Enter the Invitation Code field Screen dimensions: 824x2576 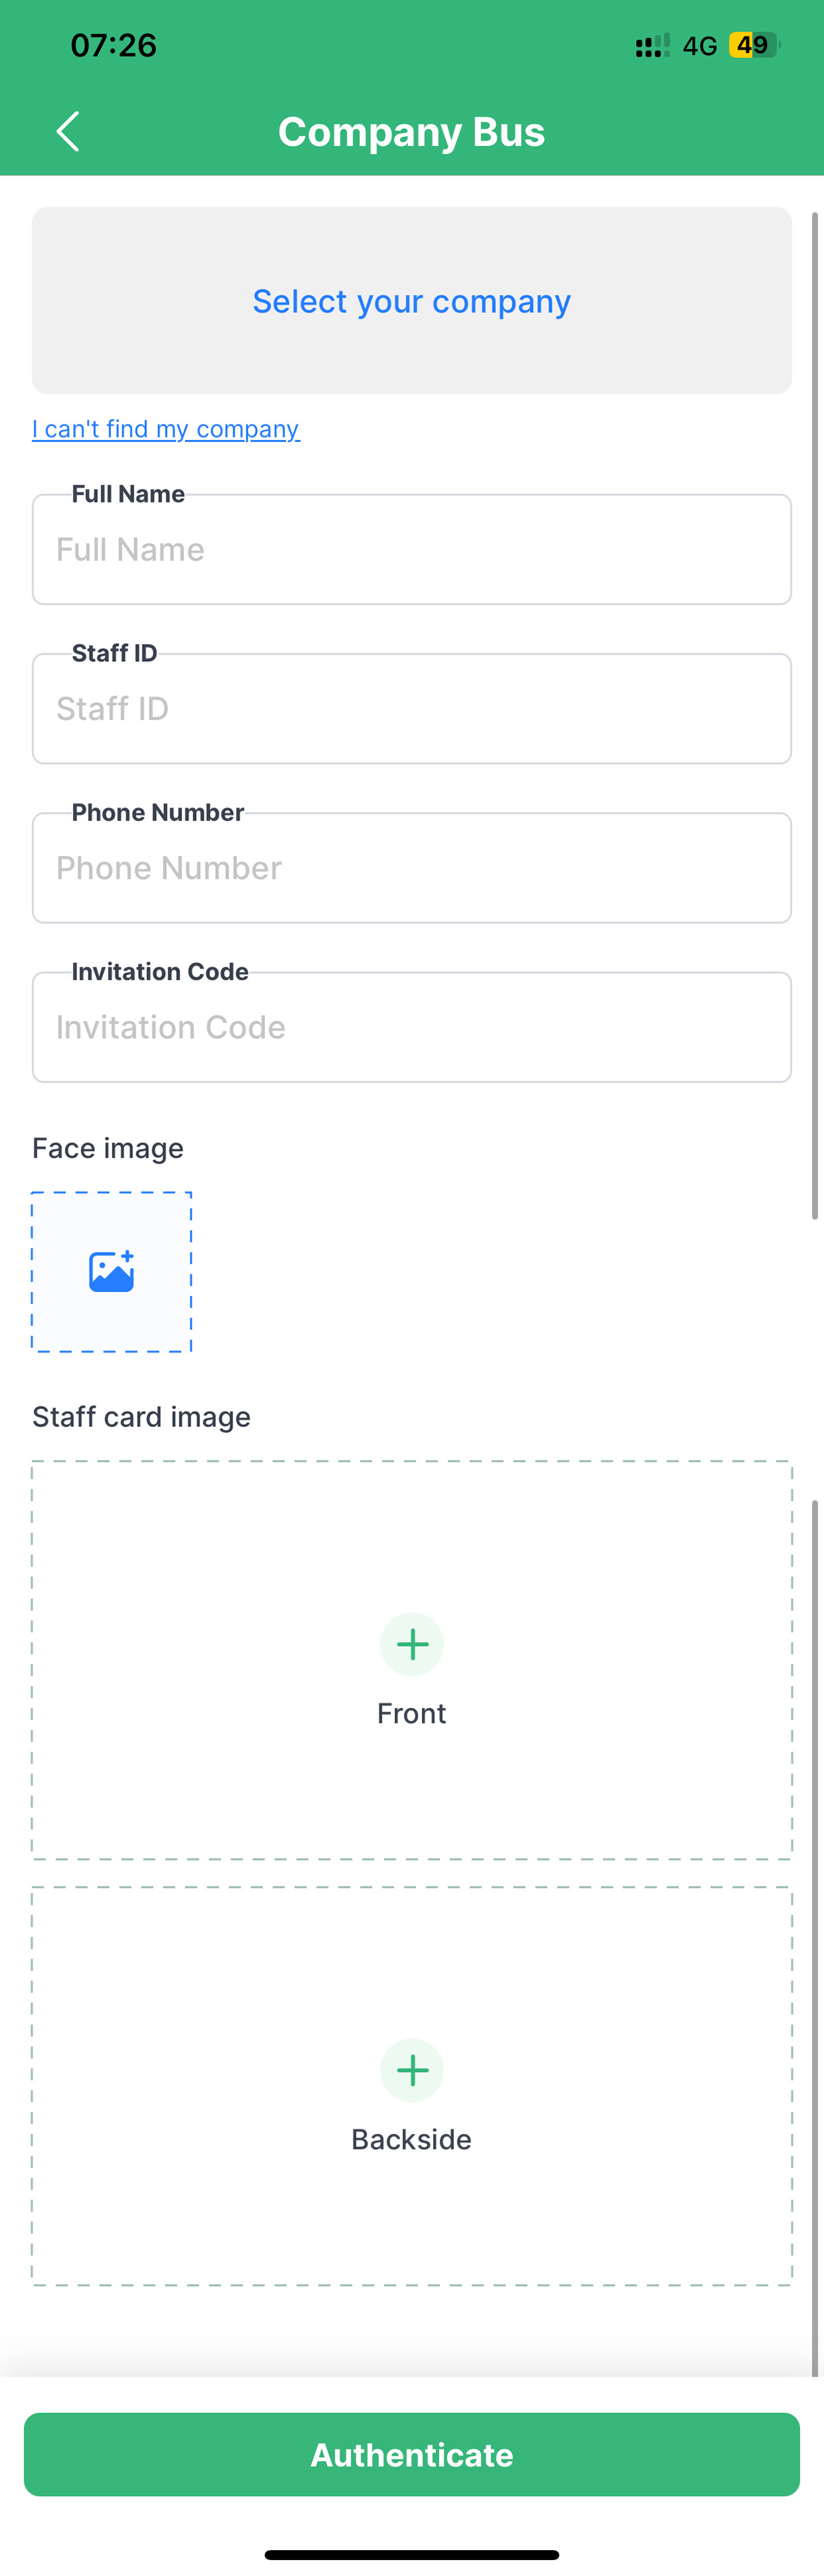click(412, 1027)
